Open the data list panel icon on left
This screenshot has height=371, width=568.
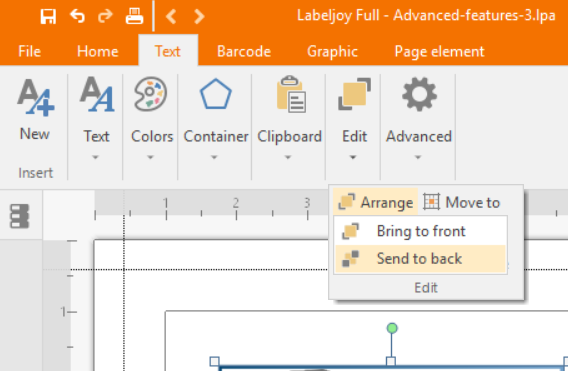coord(20,216)
